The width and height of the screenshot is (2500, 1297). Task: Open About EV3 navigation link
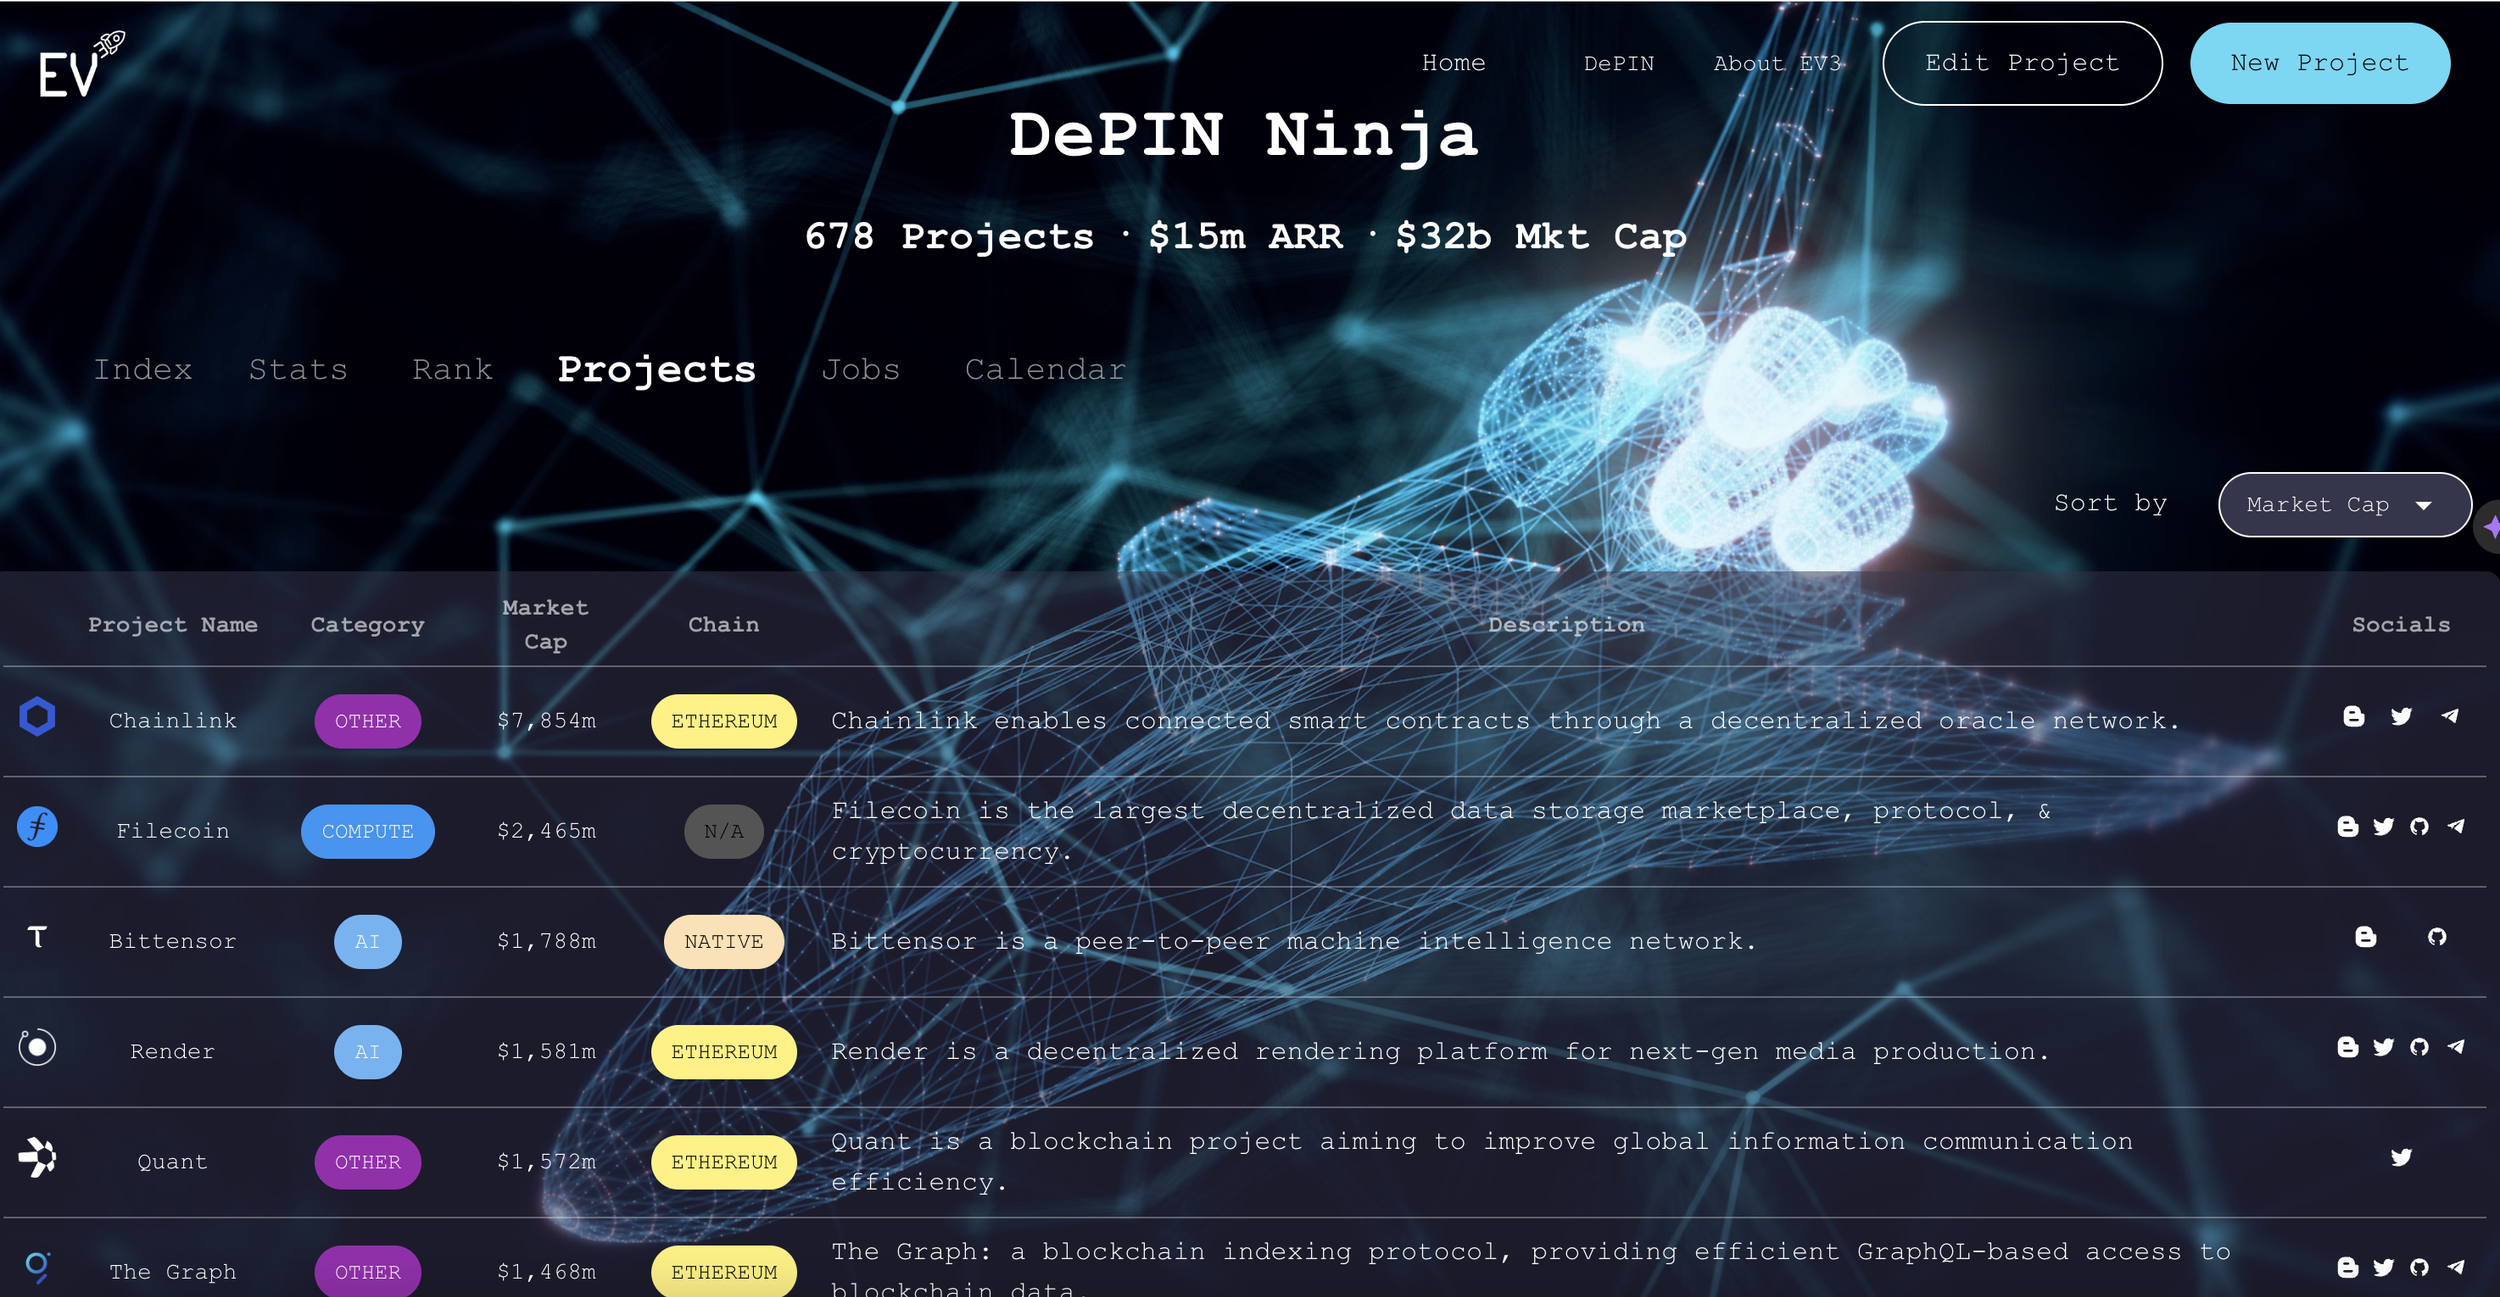tap(1777, 64)
